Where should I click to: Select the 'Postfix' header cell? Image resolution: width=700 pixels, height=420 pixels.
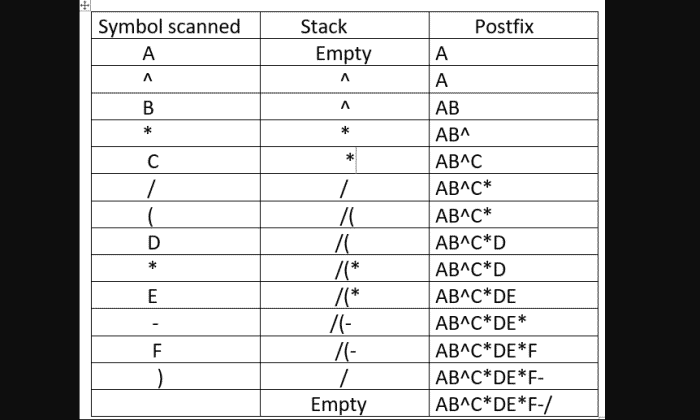tap(513, 25)
